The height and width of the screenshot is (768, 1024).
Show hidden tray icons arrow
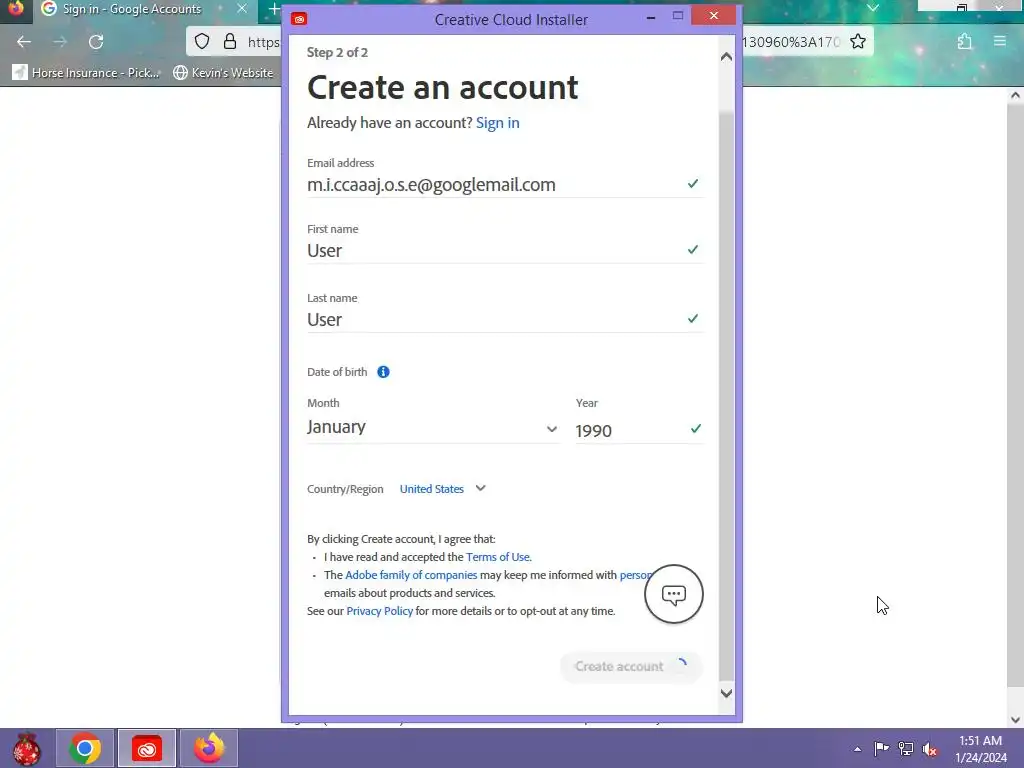pyautogui.click(x=857, y=749)
